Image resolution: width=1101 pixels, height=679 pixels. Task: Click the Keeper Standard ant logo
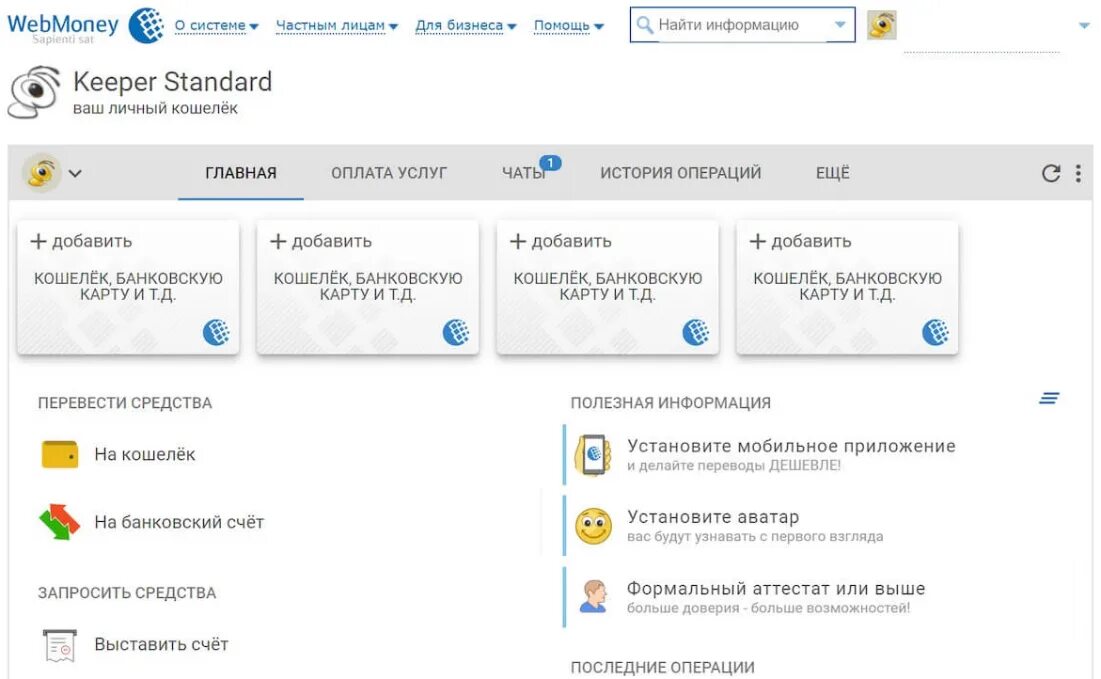(33, 93)
